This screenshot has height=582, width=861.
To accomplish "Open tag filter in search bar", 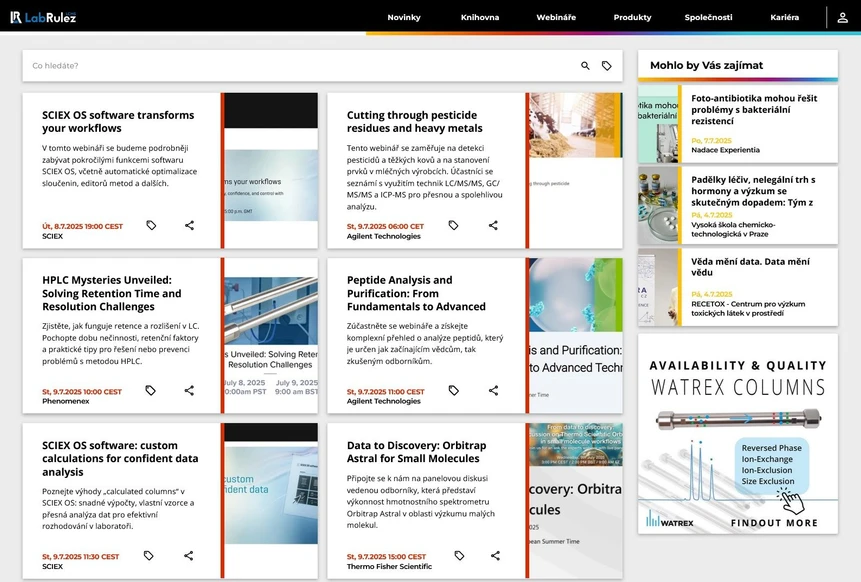I will click(x=607, y=66).
